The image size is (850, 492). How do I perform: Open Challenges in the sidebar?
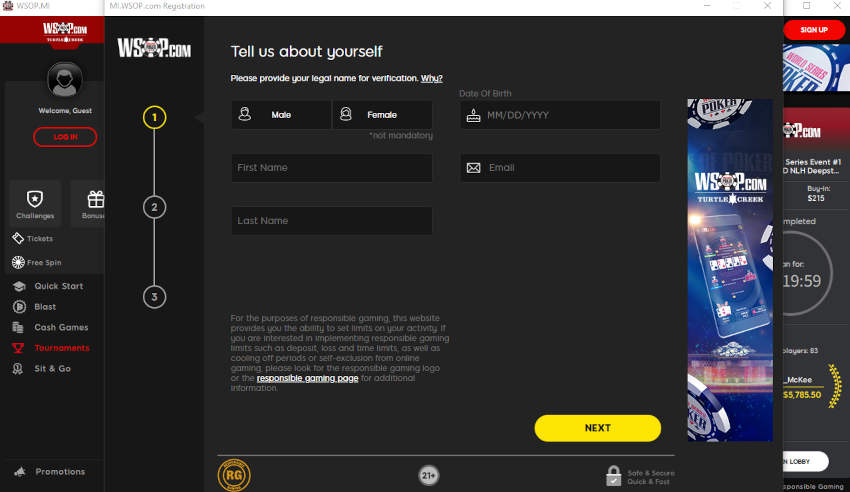[35, 204]
